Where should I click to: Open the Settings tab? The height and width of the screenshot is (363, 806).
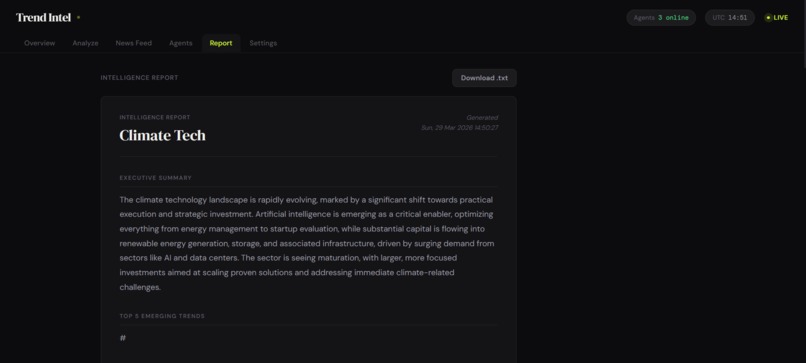pos(263,43)
